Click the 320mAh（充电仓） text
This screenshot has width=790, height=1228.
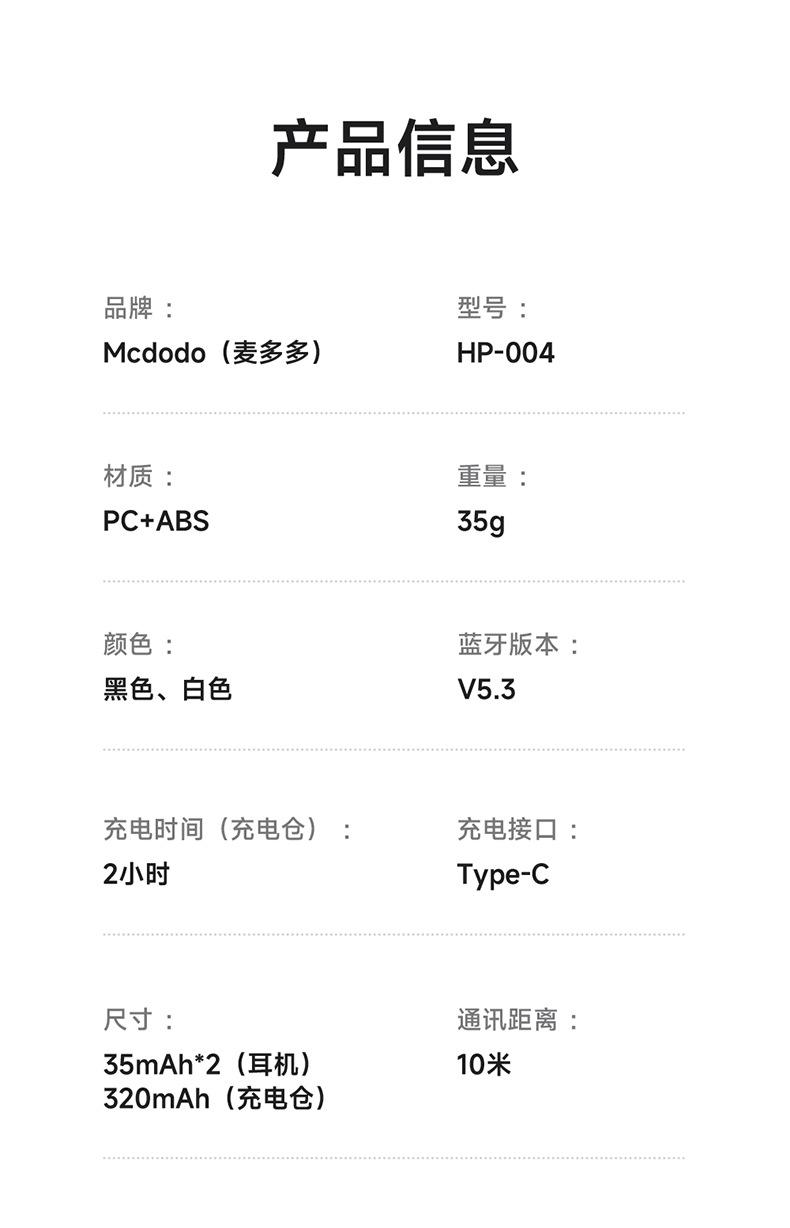tap(215, 1099)
